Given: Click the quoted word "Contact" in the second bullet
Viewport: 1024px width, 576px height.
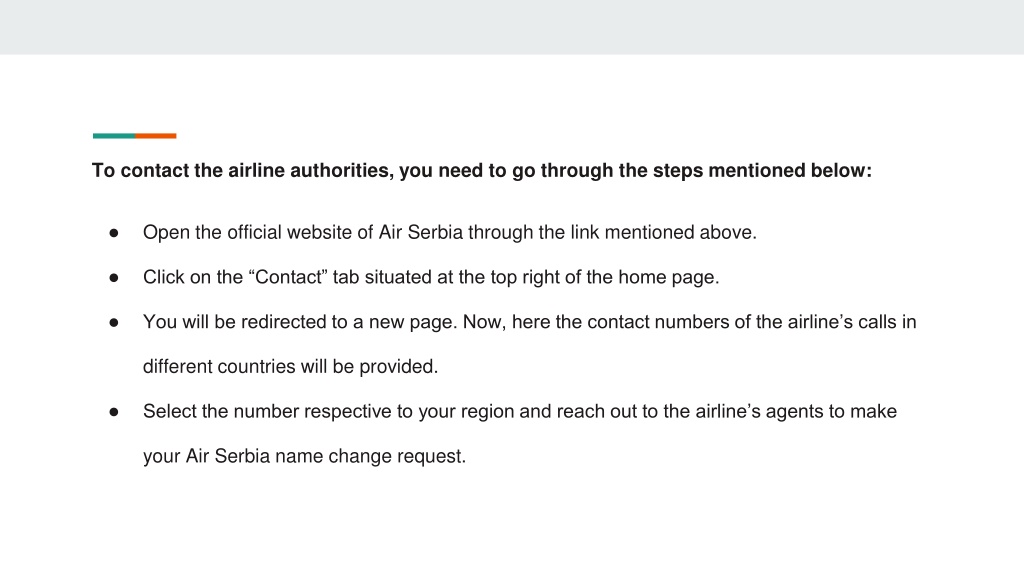Looking at the screenshot, I should click(288, 277).
